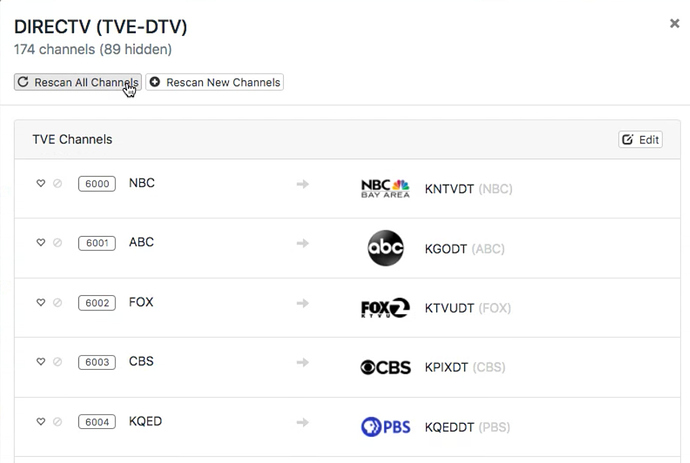Image resolution: width=690 pixels, height=463 pixels.
Task: Click the NBC Bay Area logo
Action: coord(385,188)
